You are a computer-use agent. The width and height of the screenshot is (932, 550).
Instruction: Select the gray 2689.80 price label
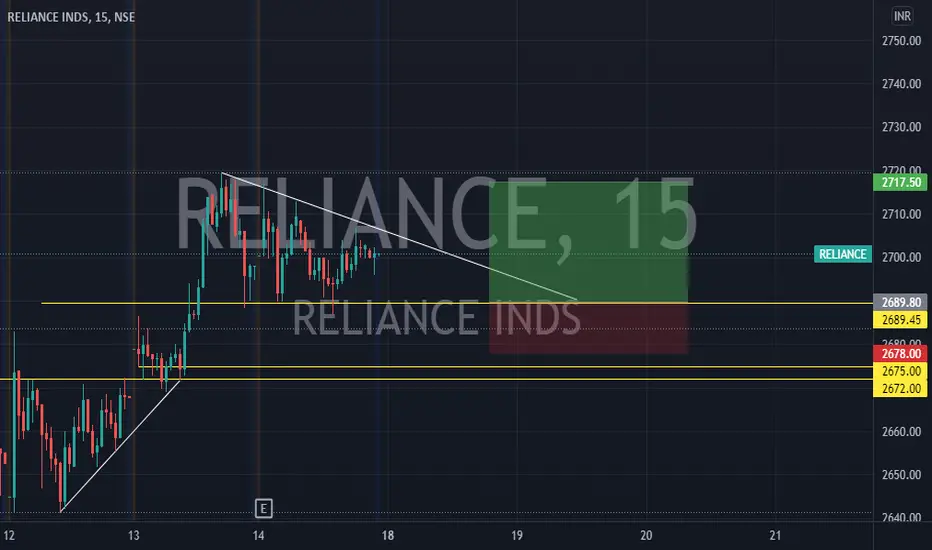[900, 302]
